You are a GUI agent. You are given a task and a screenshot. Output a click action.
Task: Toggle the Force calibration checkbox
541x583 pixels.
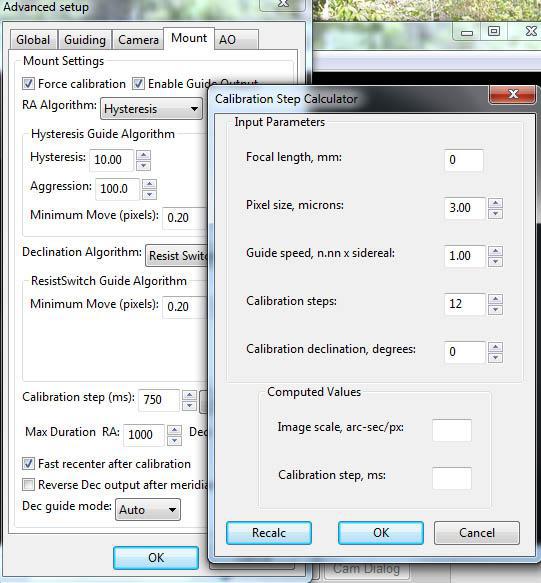pyautogui.click(x=28, y=84)
